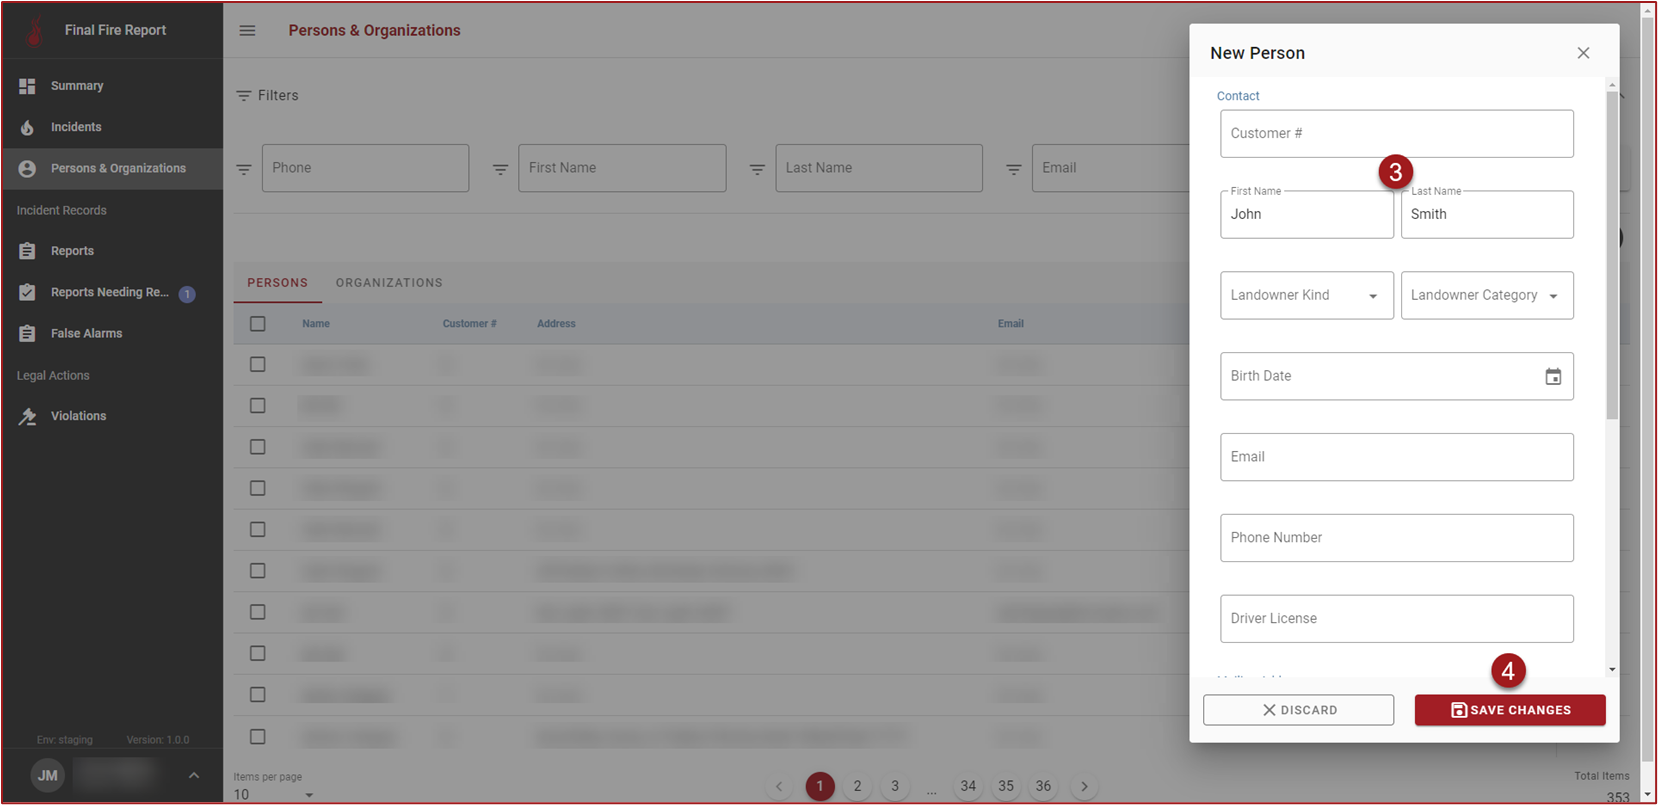Open the Summary dashboard icon
Image resolution: width=1658 pixels, height=805 pixels.
pos(27,86)
